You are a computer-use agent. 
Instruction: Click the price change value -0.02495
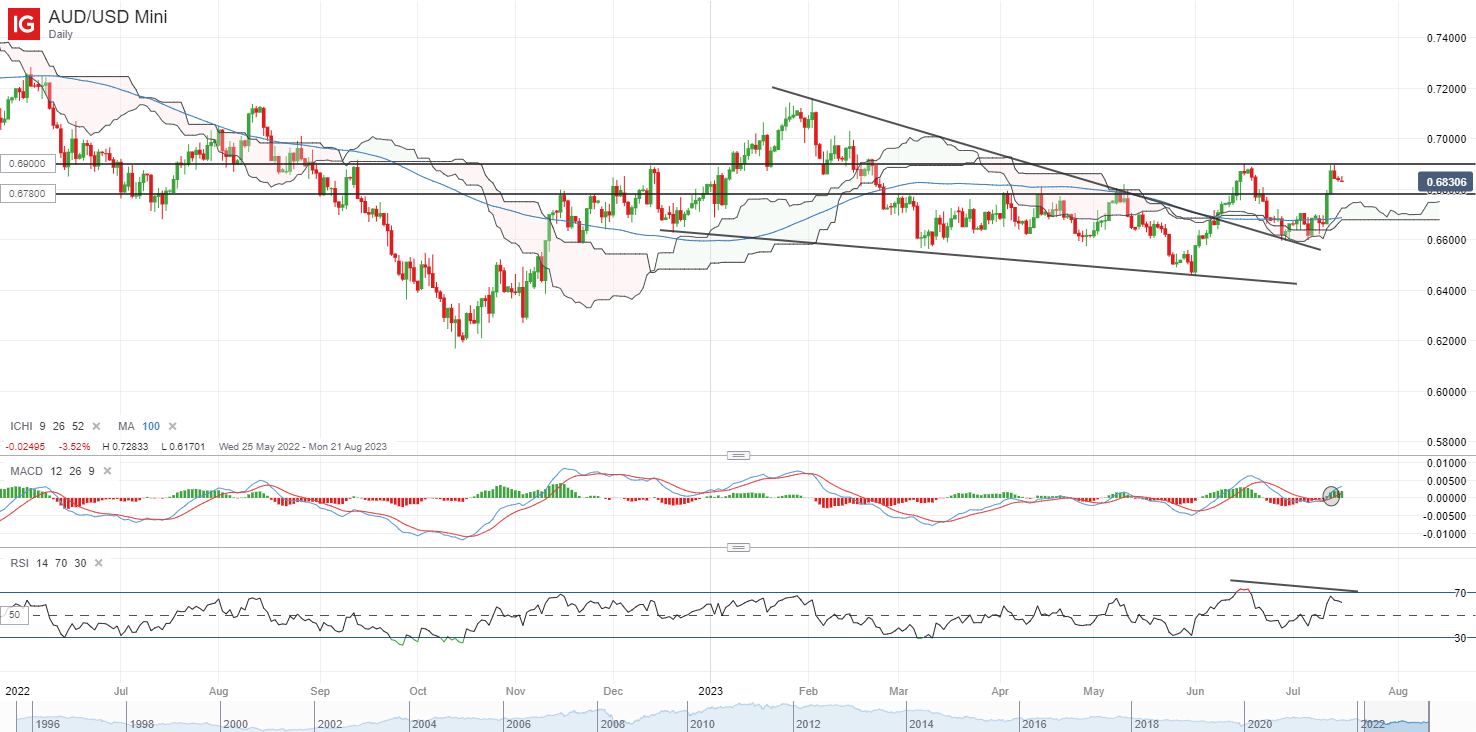[x=24, y=446]
